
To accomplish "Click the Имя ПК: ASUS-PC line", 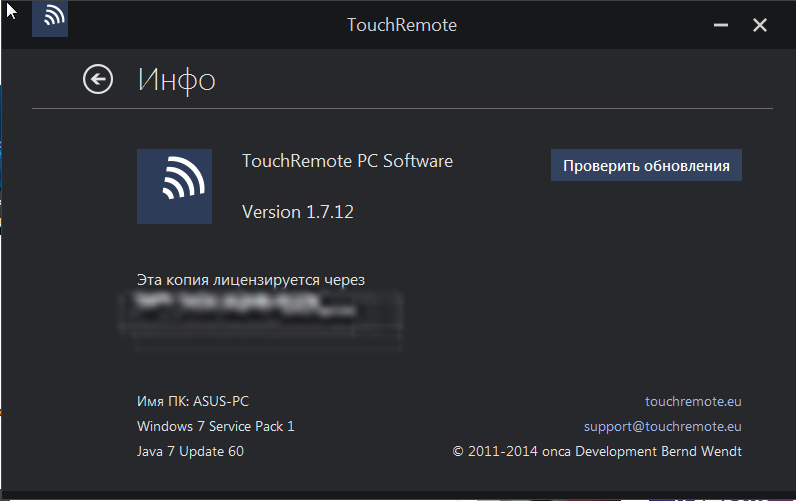I will click(x=193, y=402).
